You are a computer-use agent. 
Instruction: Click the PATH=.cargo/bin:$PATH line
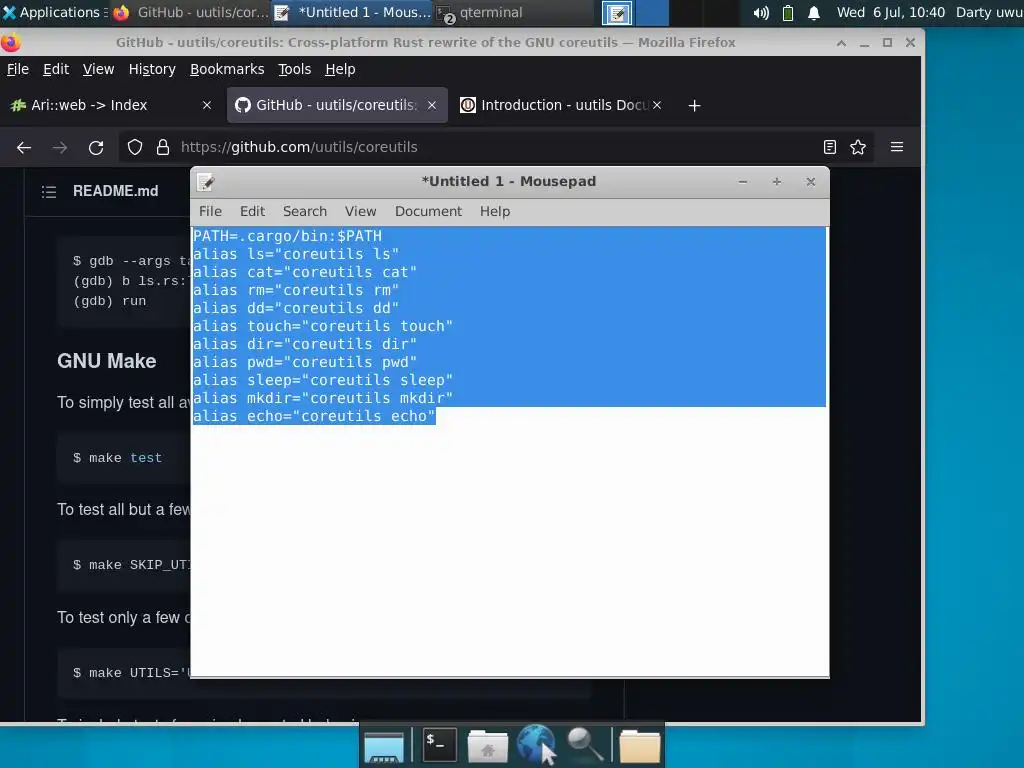[x=287, y=236]
